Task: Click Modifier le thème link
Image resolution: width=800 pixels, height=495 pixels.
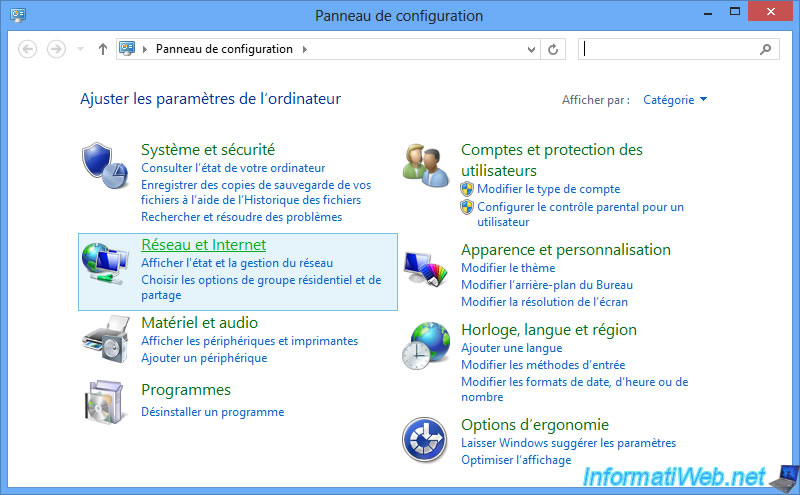Action: click(508, 268)
